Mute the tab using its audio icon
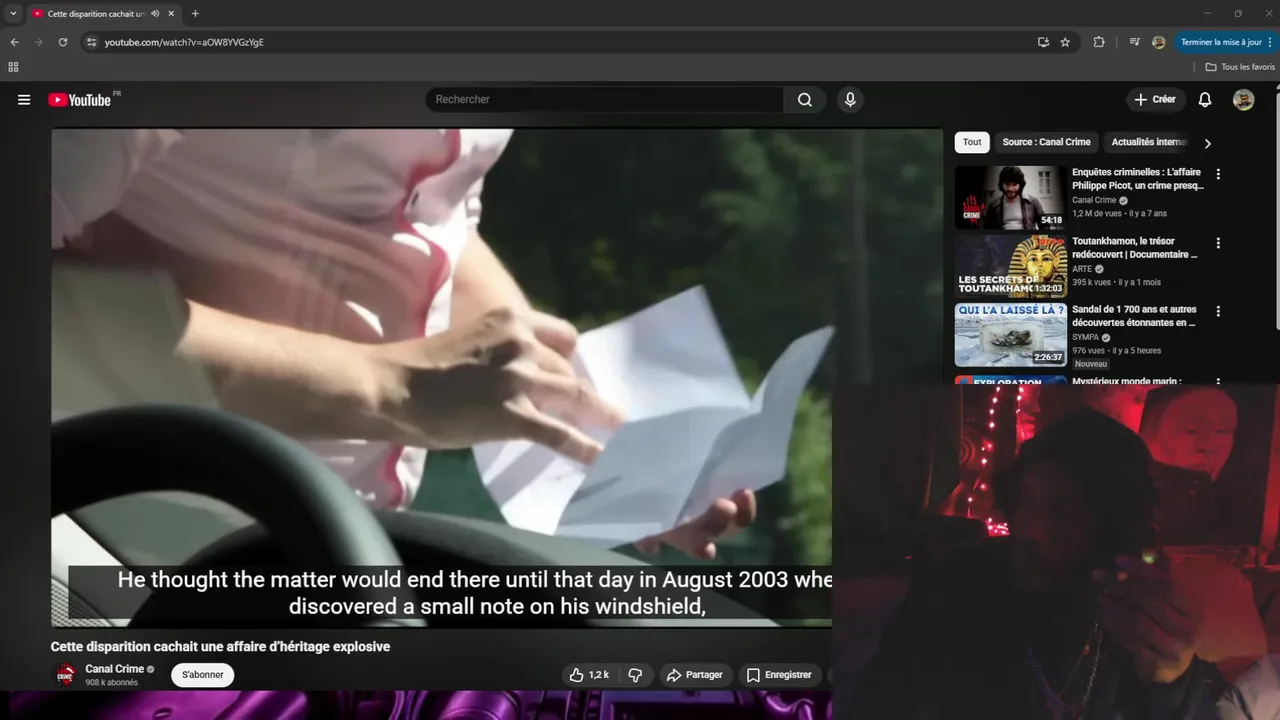This screenshot has width=1280, height=720. pyautogui.click(x=155, y=14)
